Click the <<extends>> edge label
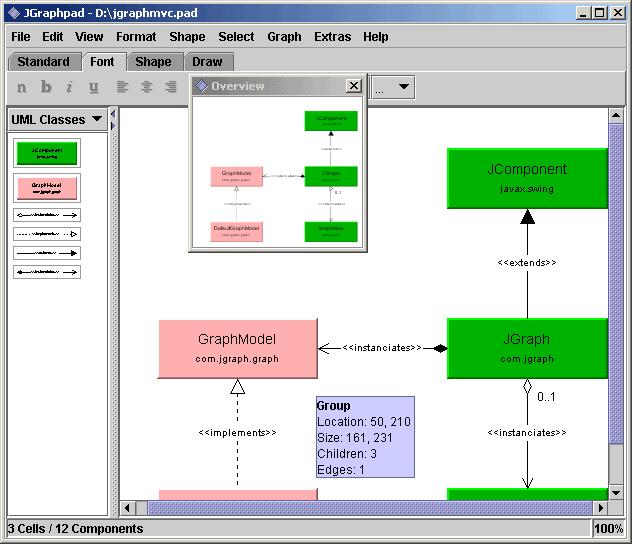Image resolution: width=632 pixels, height=544 pixels. [x=527, y=263]
